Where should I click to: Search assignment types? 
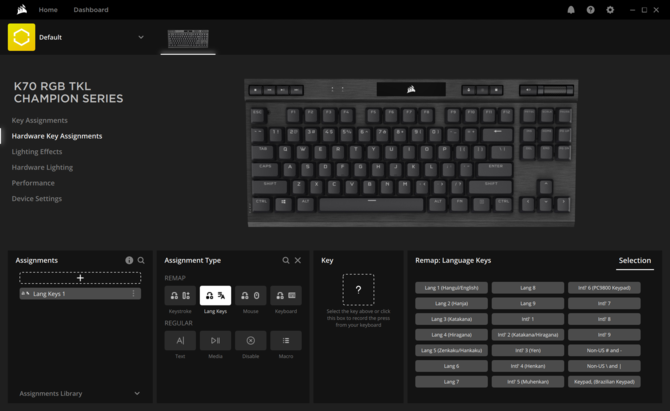[x=286, y=260]
